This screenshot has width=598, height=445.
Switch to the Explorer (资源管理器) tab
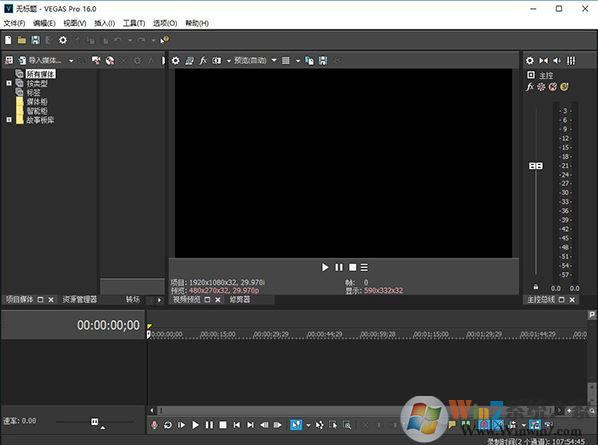click(x=80, y=300)
